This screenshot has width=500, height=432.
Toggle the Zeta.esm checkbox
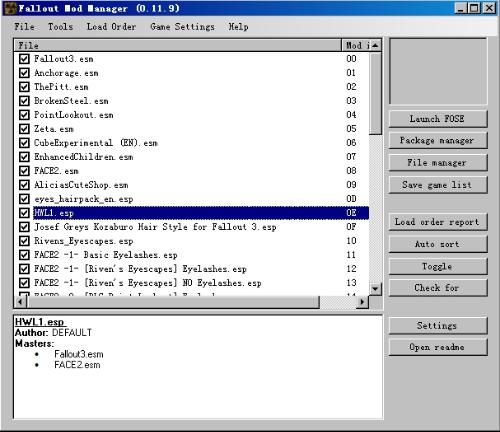(x=24, y=129)
